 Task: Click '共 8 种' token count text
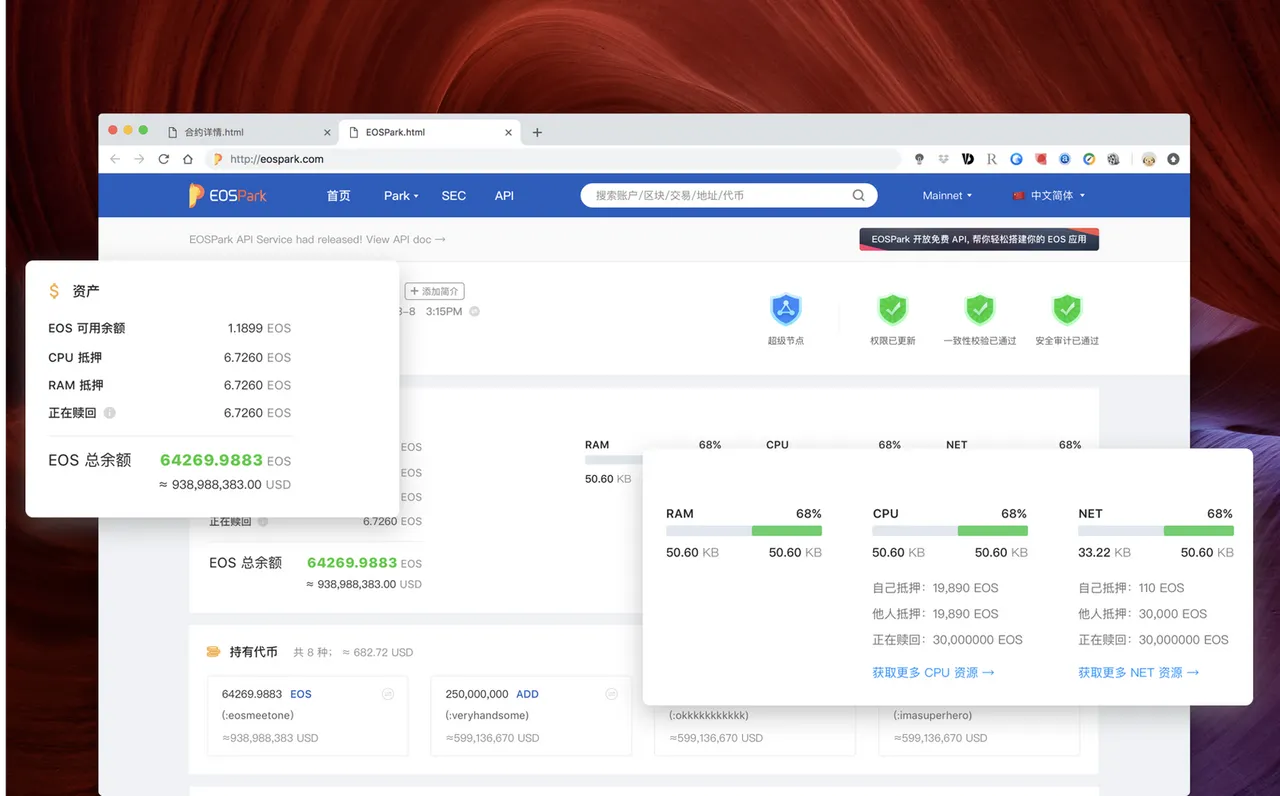point(312,652)
